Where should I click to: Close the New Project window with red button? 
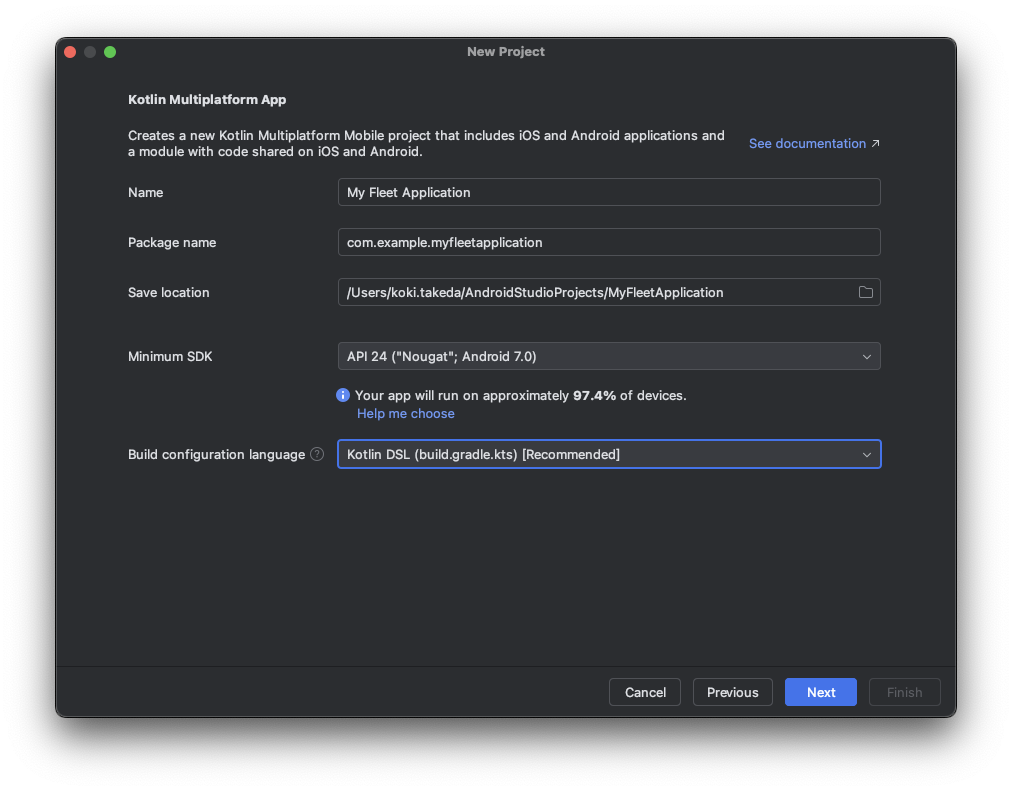[70, 52]
